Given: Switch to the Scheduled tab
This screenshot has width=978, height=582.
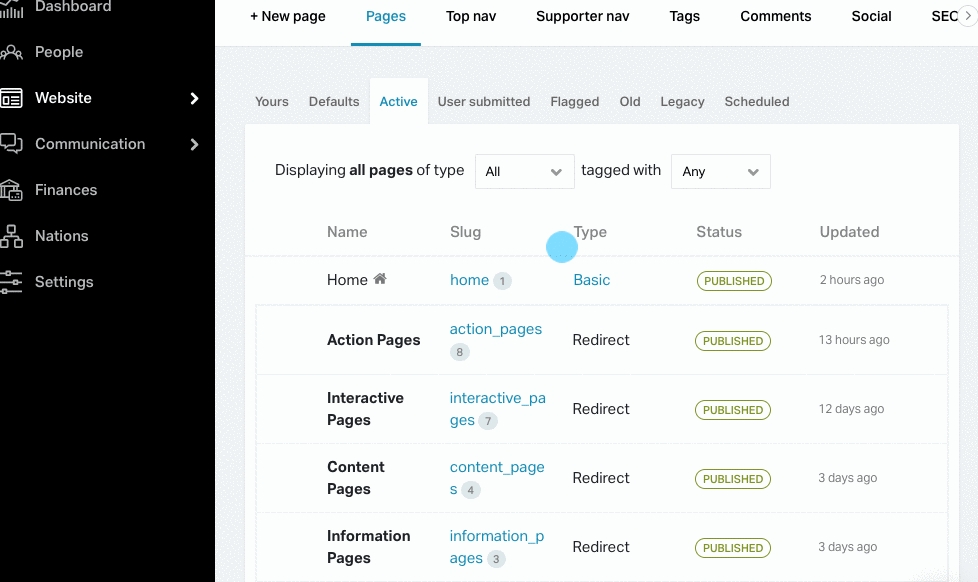Looking at the screenshot, I should (757, 101).
